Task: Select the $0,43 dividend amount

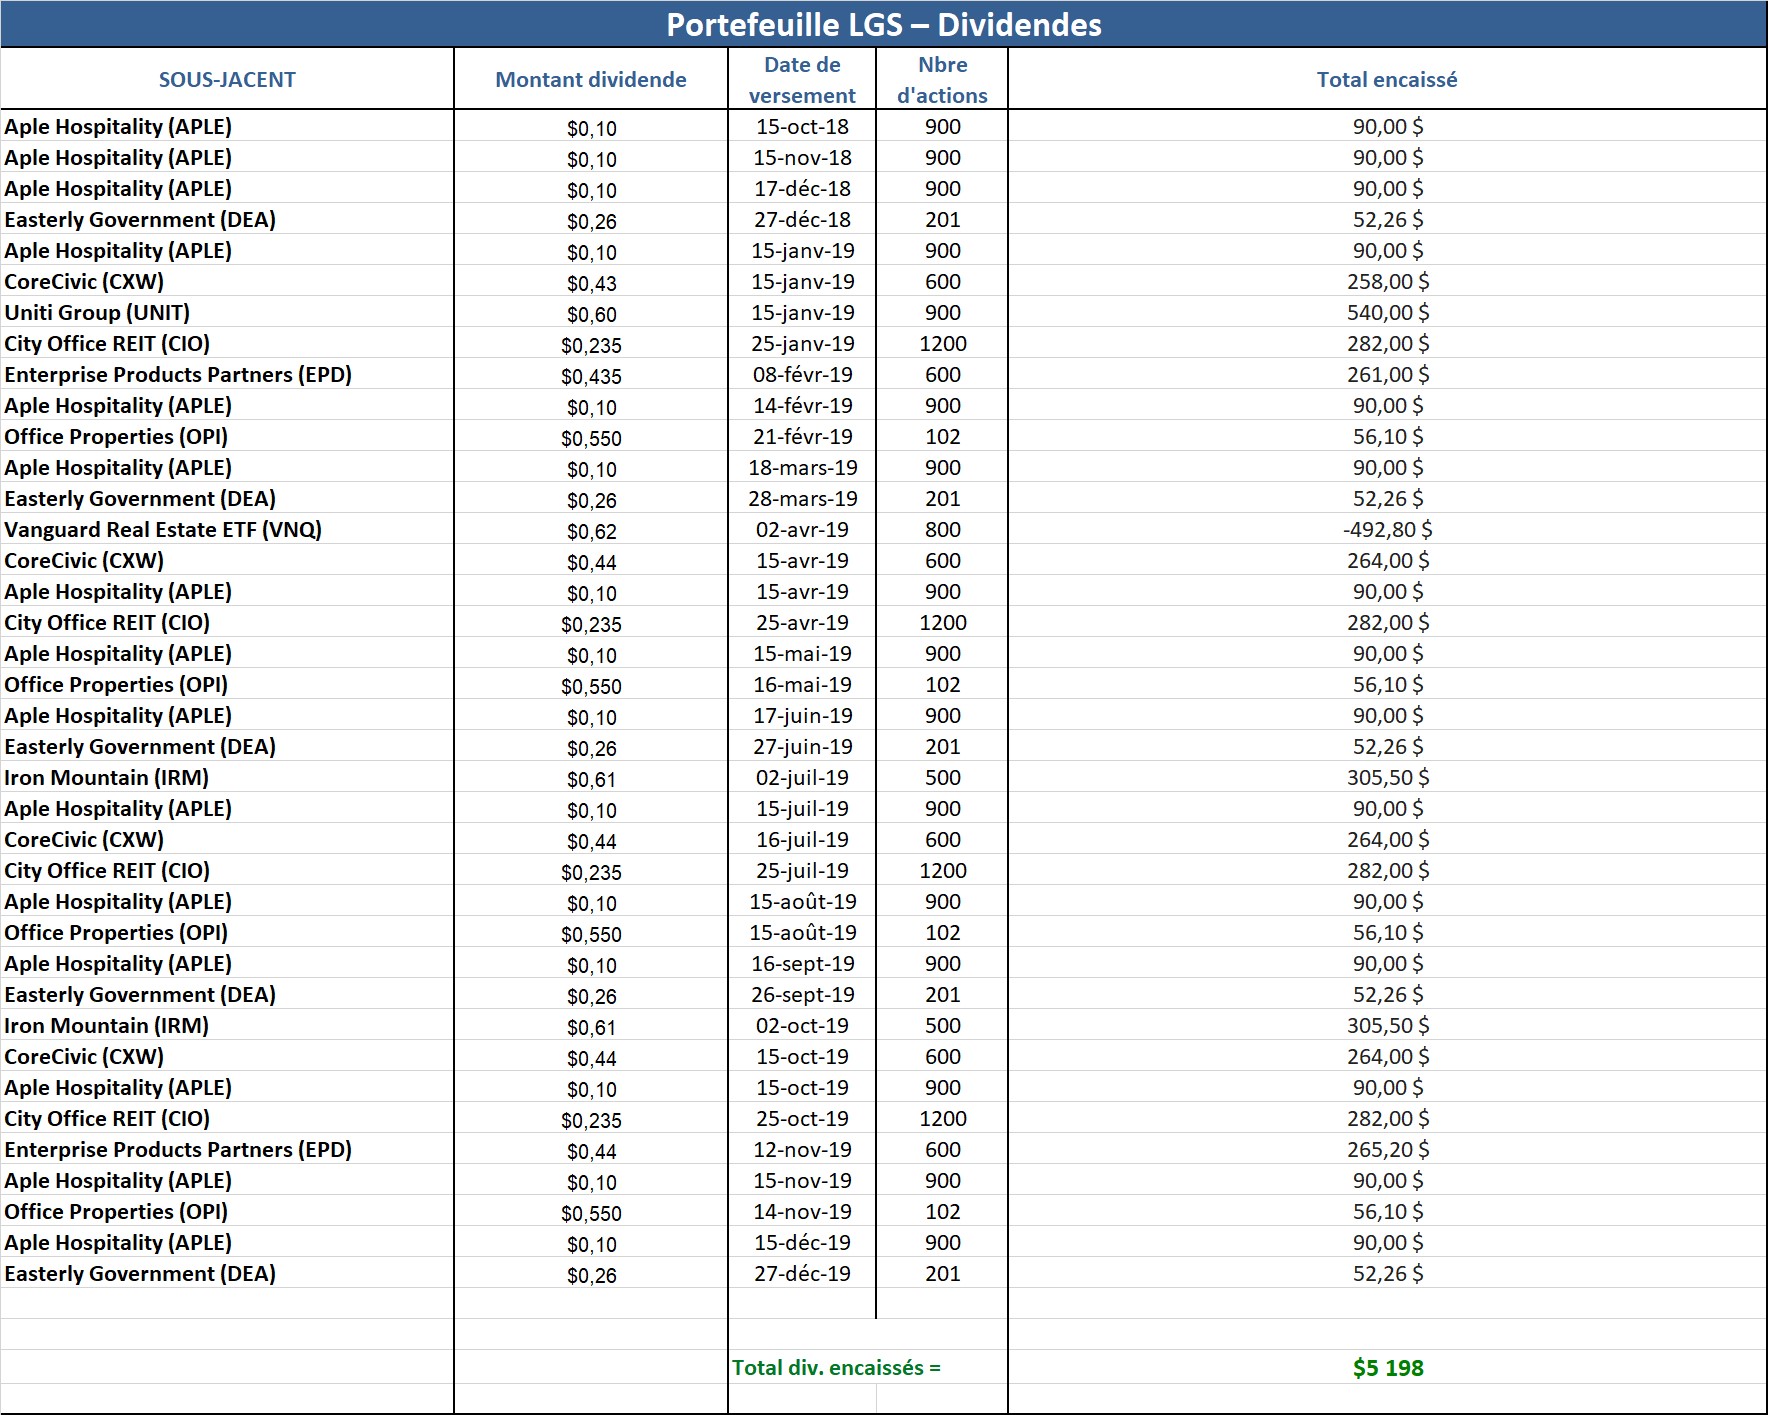Action: pos(592,284)
